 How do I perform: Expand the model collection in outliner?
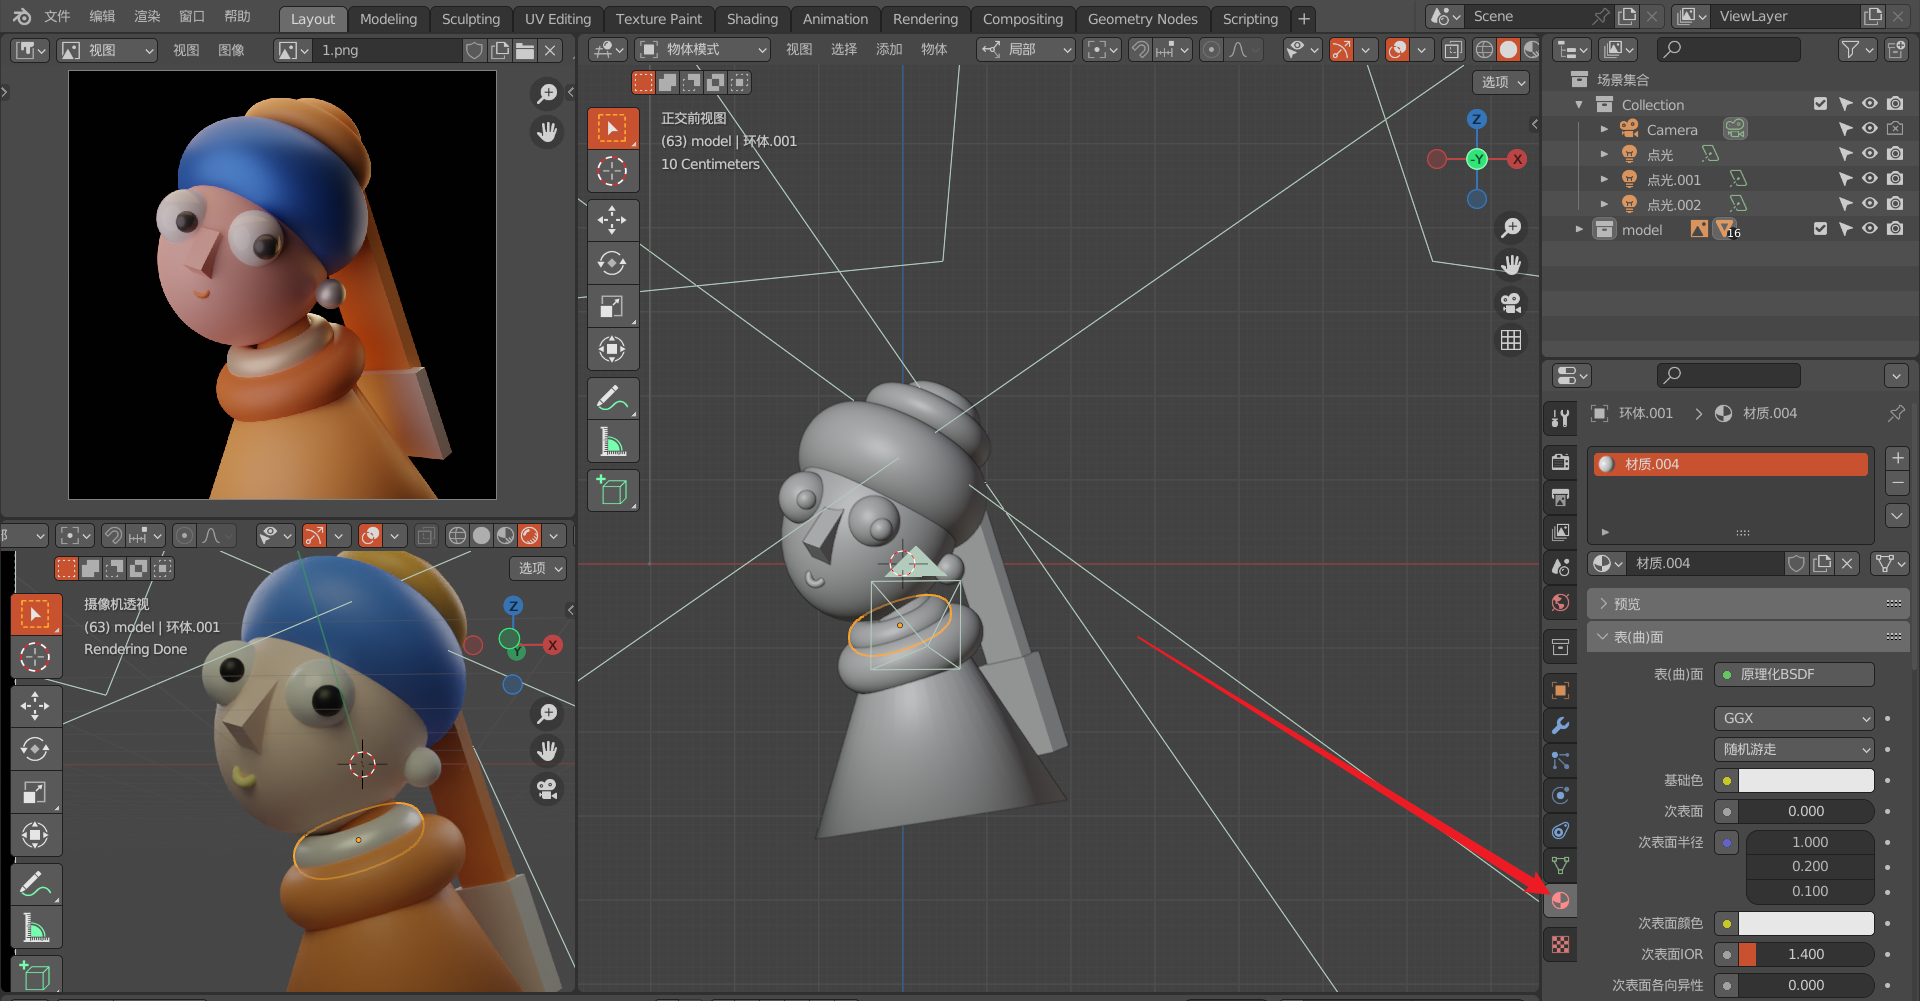1579,229
